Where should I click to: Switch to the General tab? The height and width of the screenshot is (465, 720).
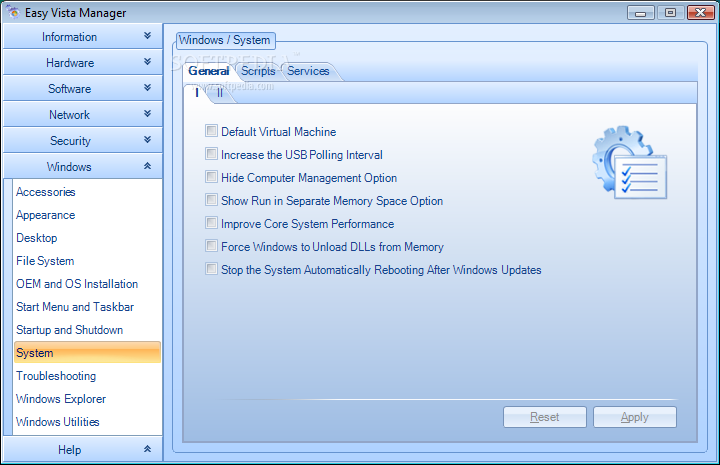209,71
